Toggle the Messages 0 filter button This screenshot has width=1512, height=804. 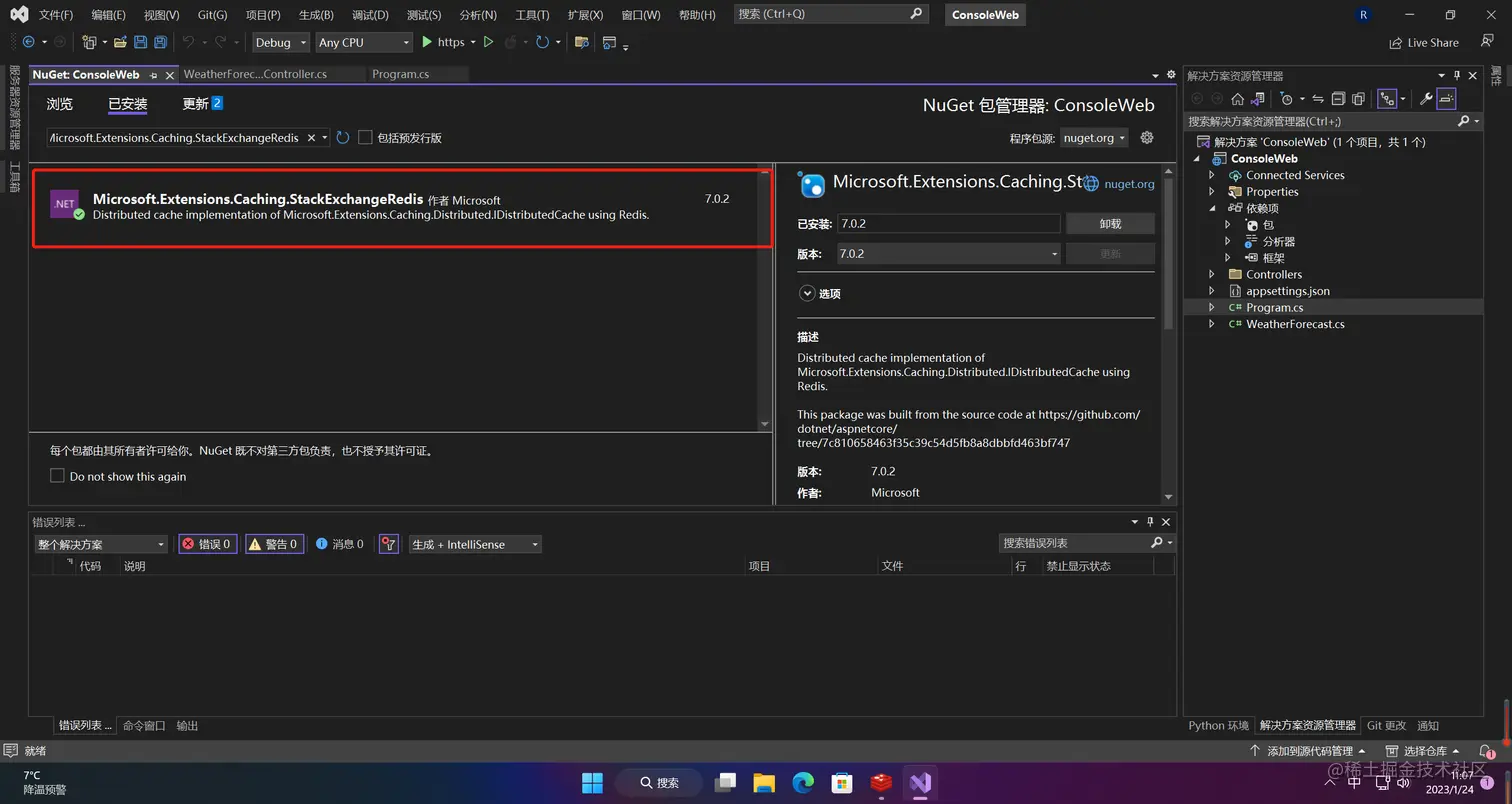click(340, 544)
